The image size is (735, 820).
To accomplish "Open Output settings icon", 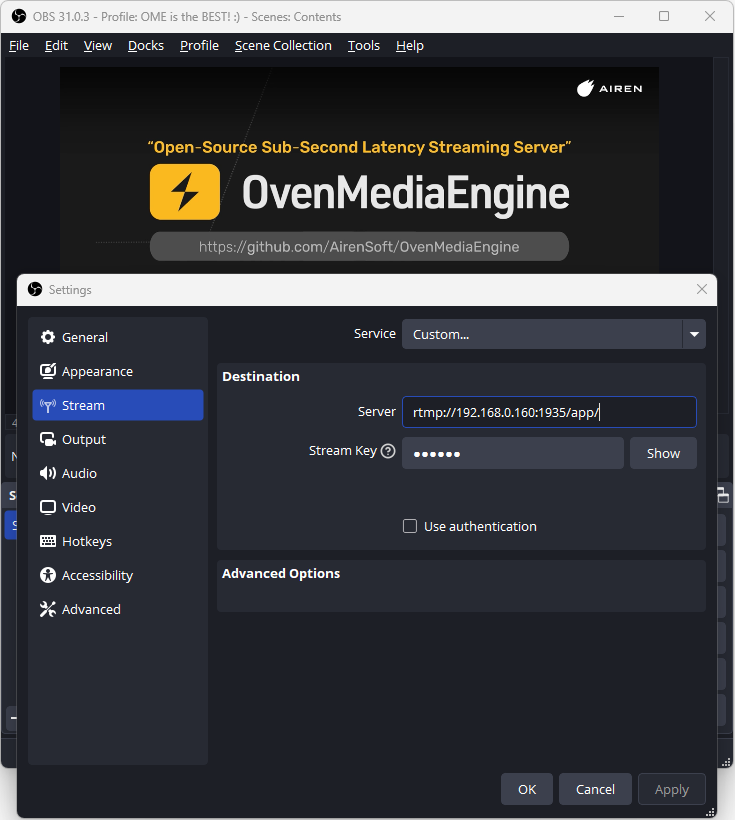I will [48, 440].
